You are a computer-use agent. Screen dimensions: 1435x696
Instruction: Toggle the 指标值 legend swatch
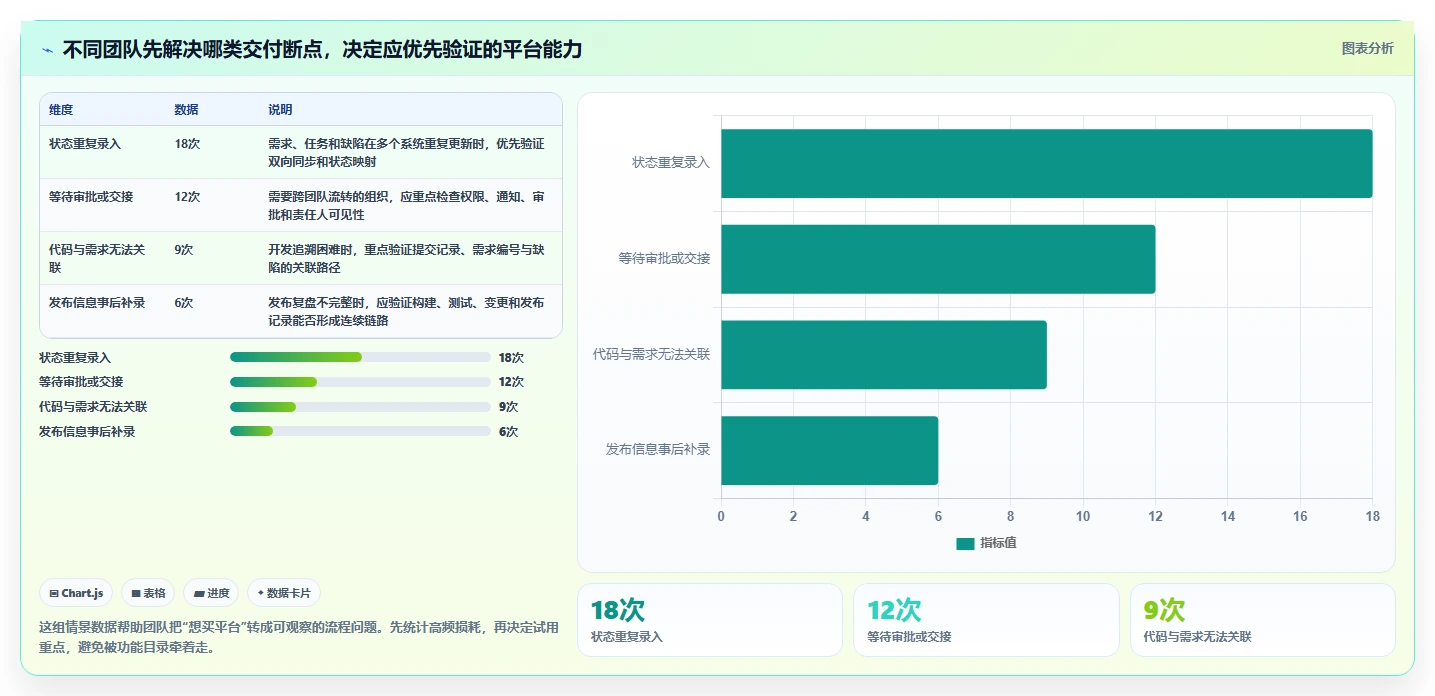coord(965,543)
